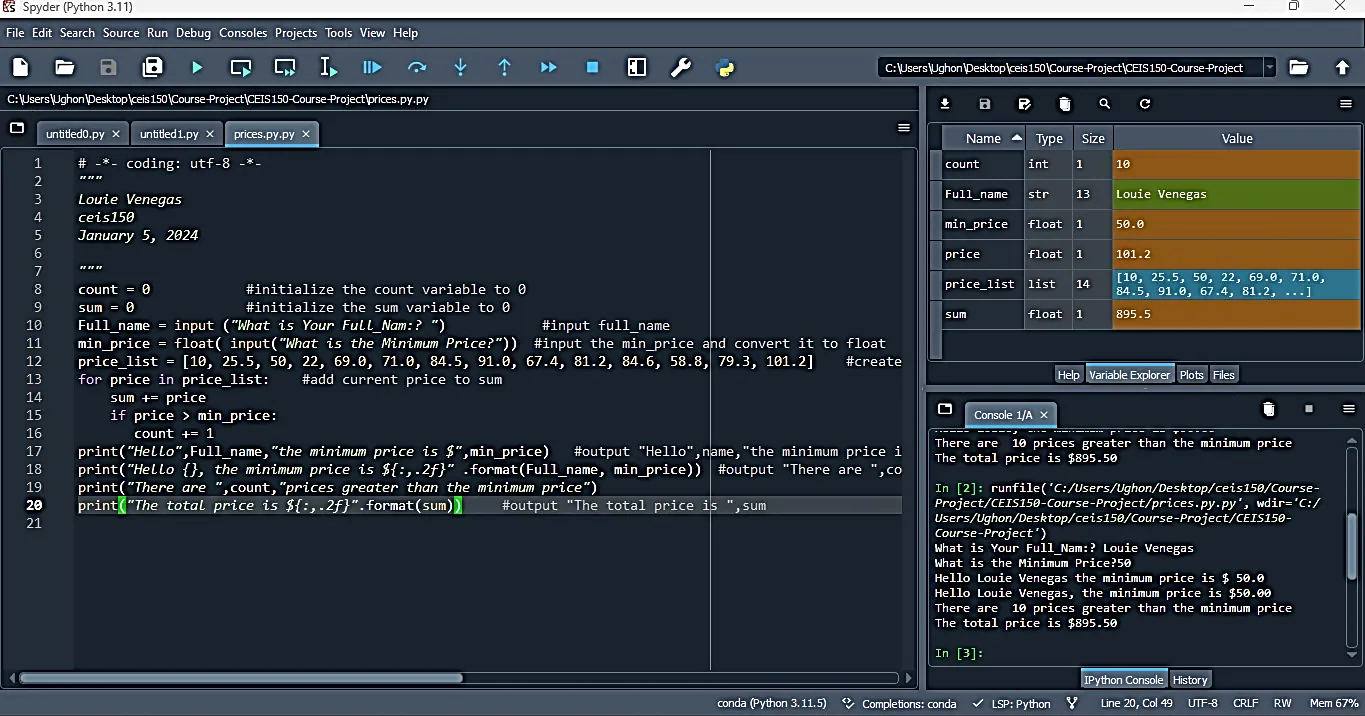Save Variable Explorer data
The height and width of the screenshot is (716, 1365).
coord(985,104)
